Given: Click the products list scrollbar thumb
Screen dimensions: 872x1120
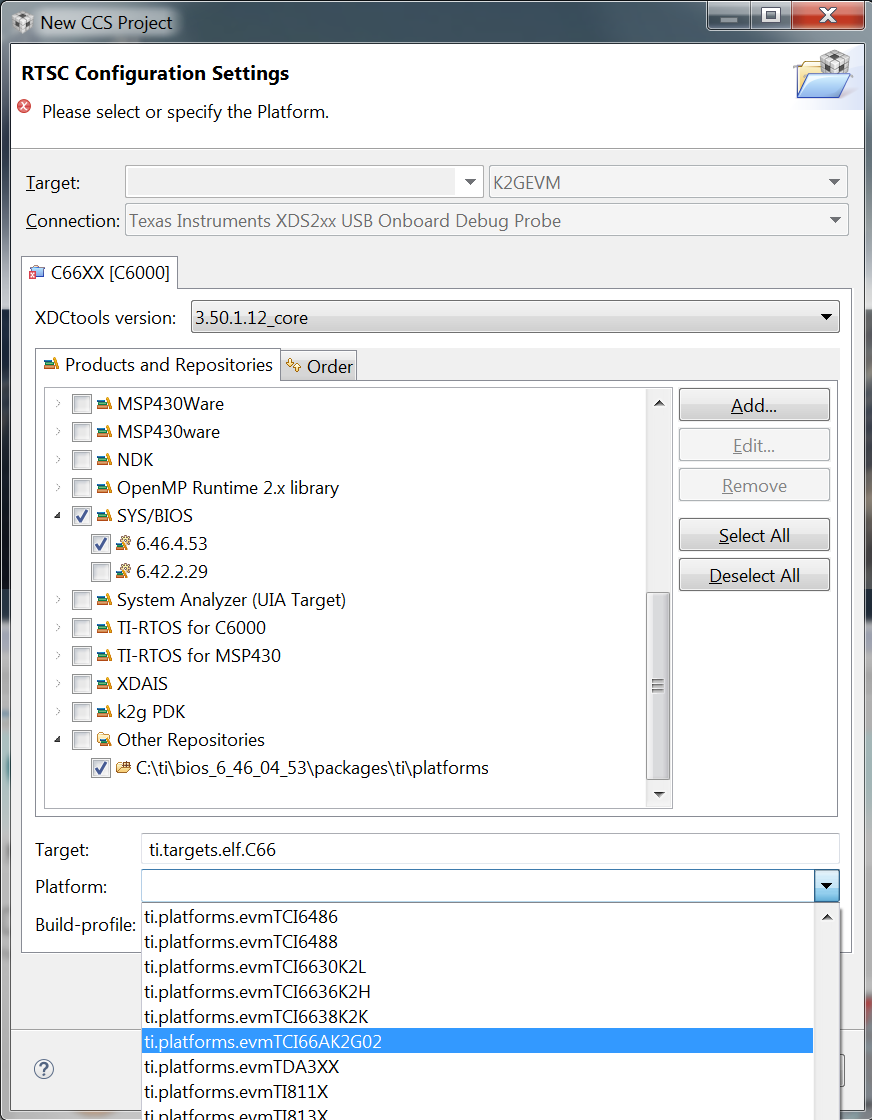Looking at the screenshot, I should 658,686.
